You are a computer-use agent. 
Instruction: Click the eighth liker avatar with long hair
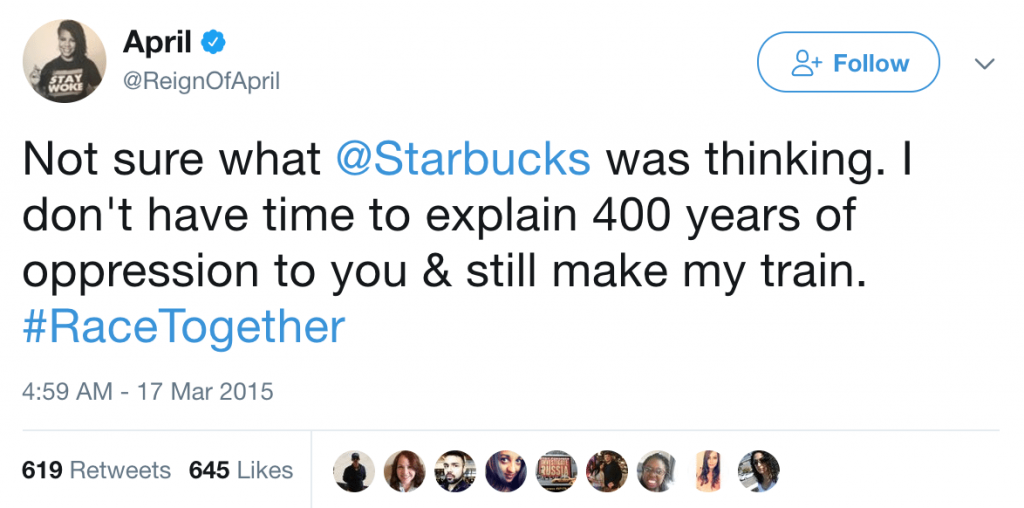coord(707,470)
